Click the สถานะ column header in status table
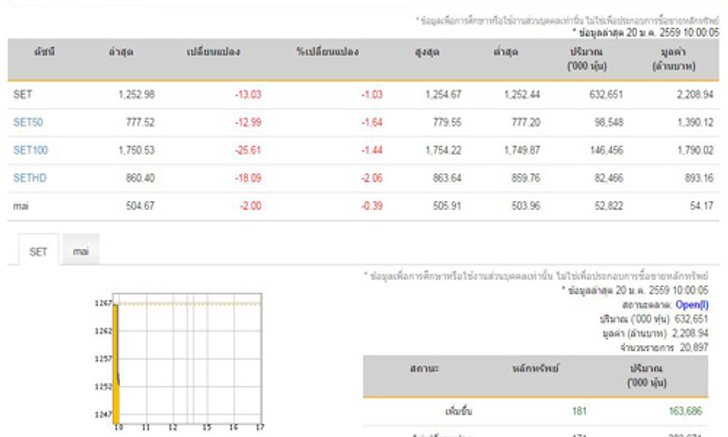 pos(424,368)
